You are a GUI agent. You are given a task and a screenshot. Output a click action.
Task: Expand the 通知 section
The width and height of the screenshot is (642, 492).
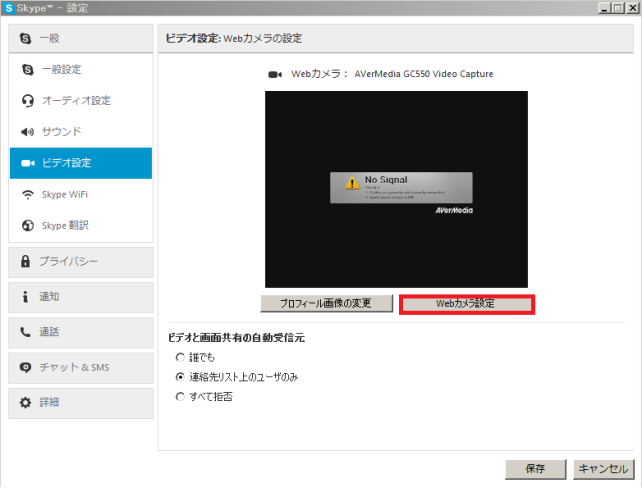point(81,297)
